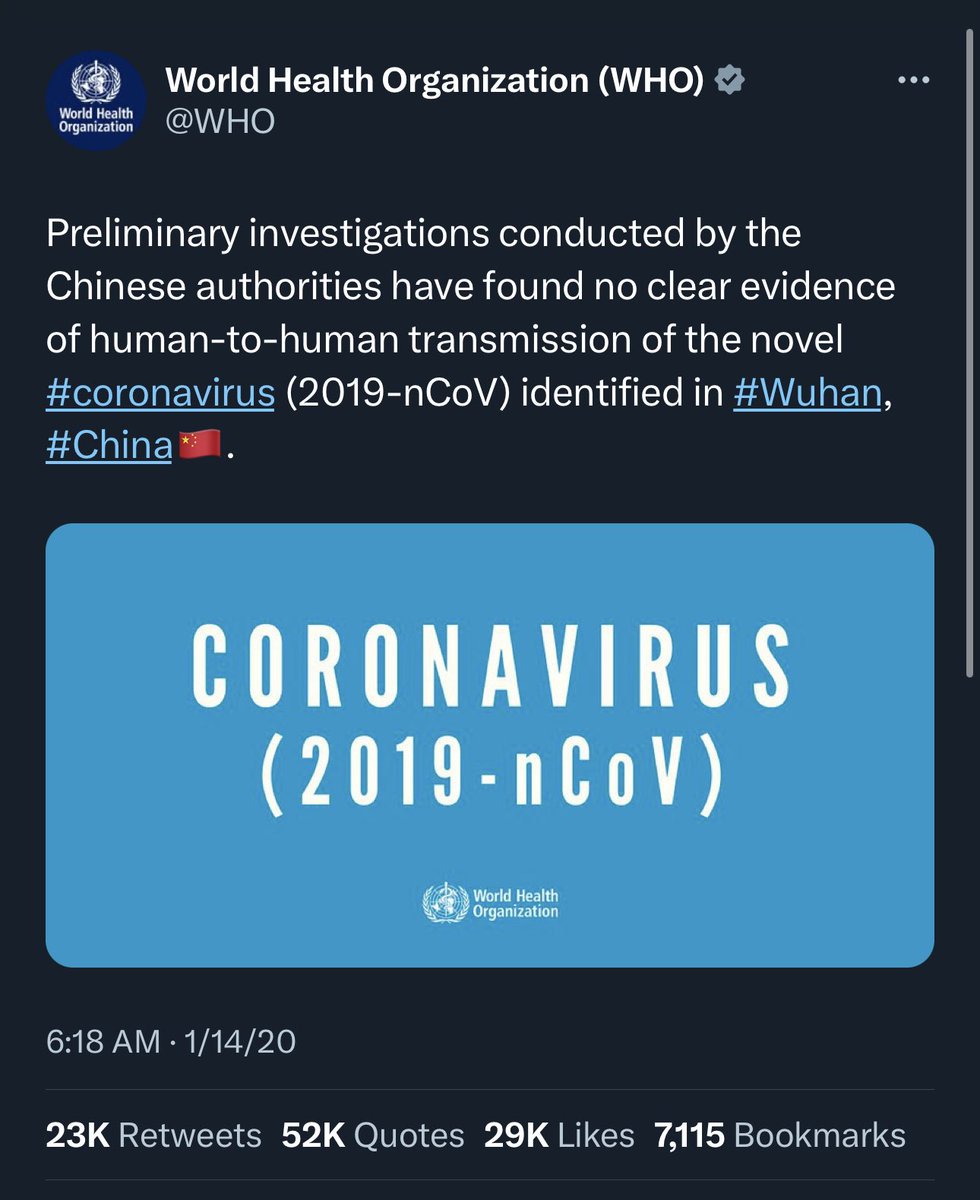The width and height of the screenshot is (980, 1200).
Task: Click the verified badge next to WHO
Action: (732, 82)
